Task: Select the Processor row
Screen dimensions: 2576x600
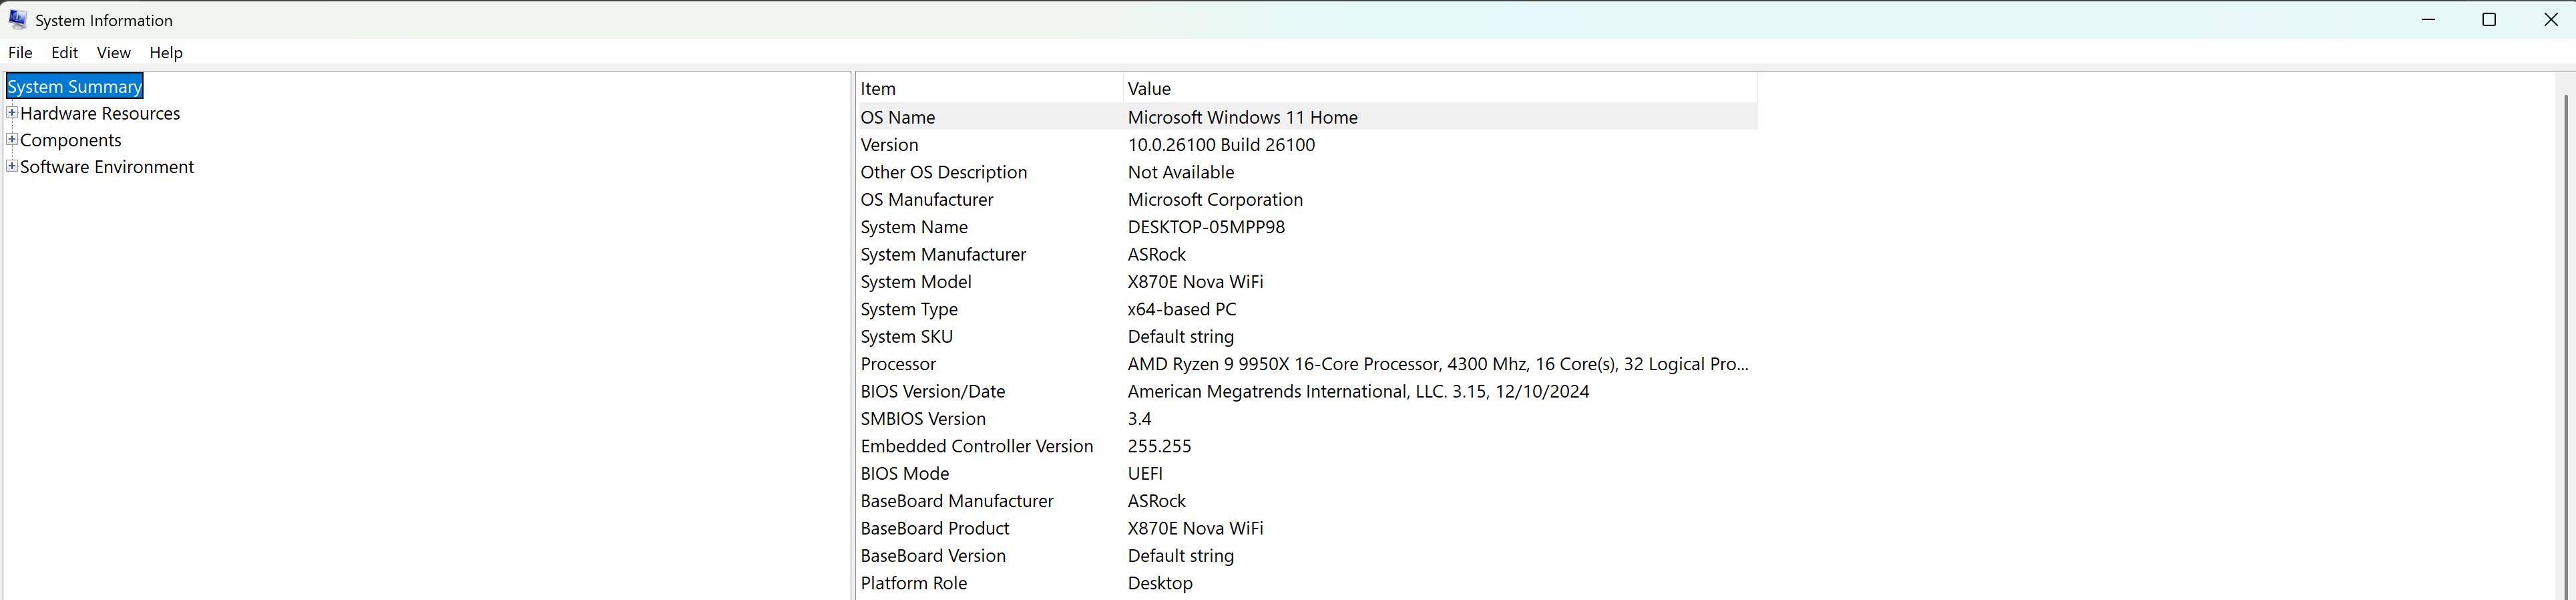Action: click(x=898, y=364)
